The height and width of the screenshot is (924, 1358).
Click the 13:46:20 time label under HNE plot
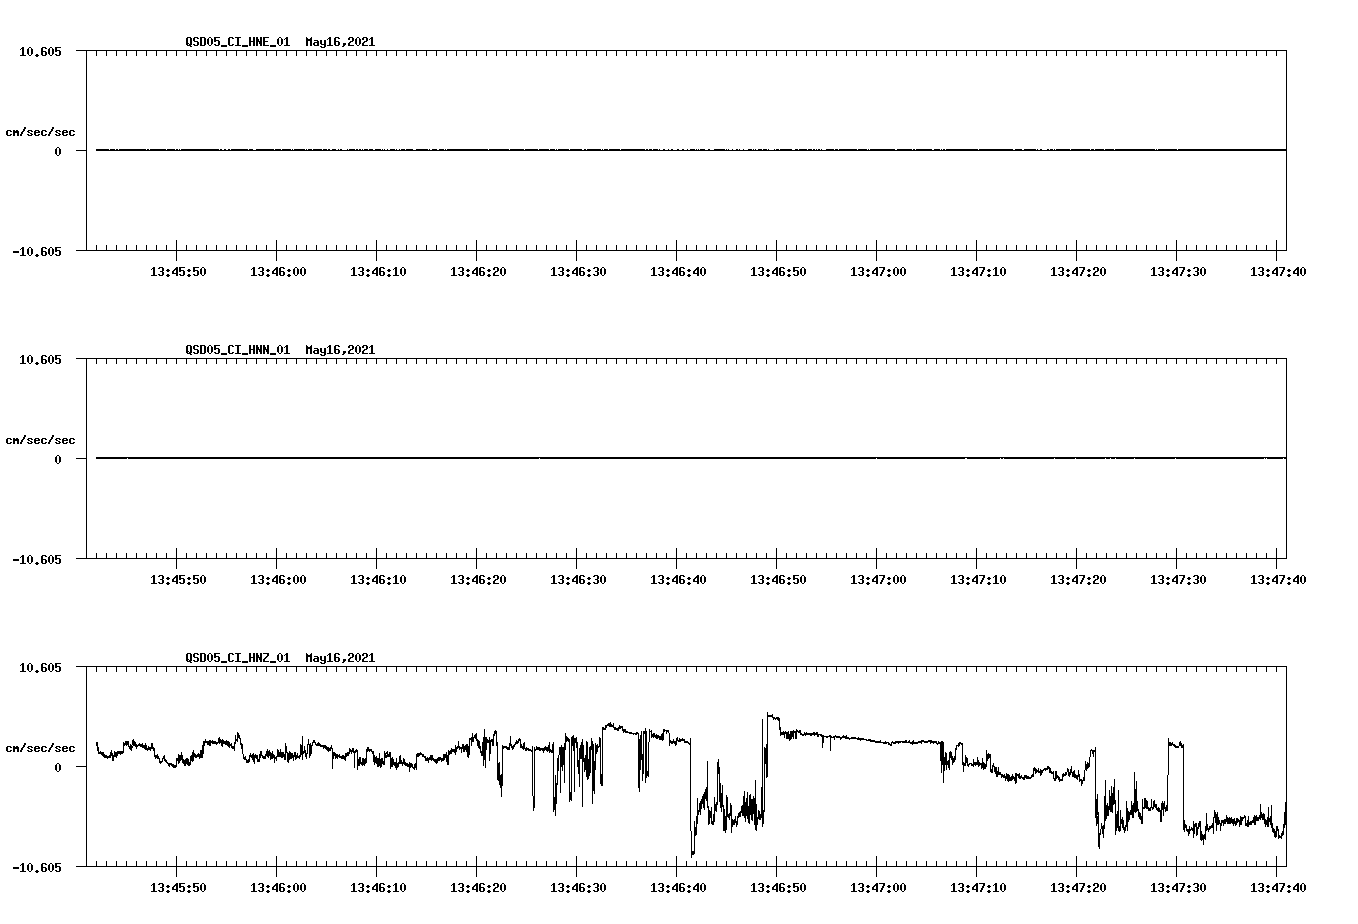[x=478, y=270]
